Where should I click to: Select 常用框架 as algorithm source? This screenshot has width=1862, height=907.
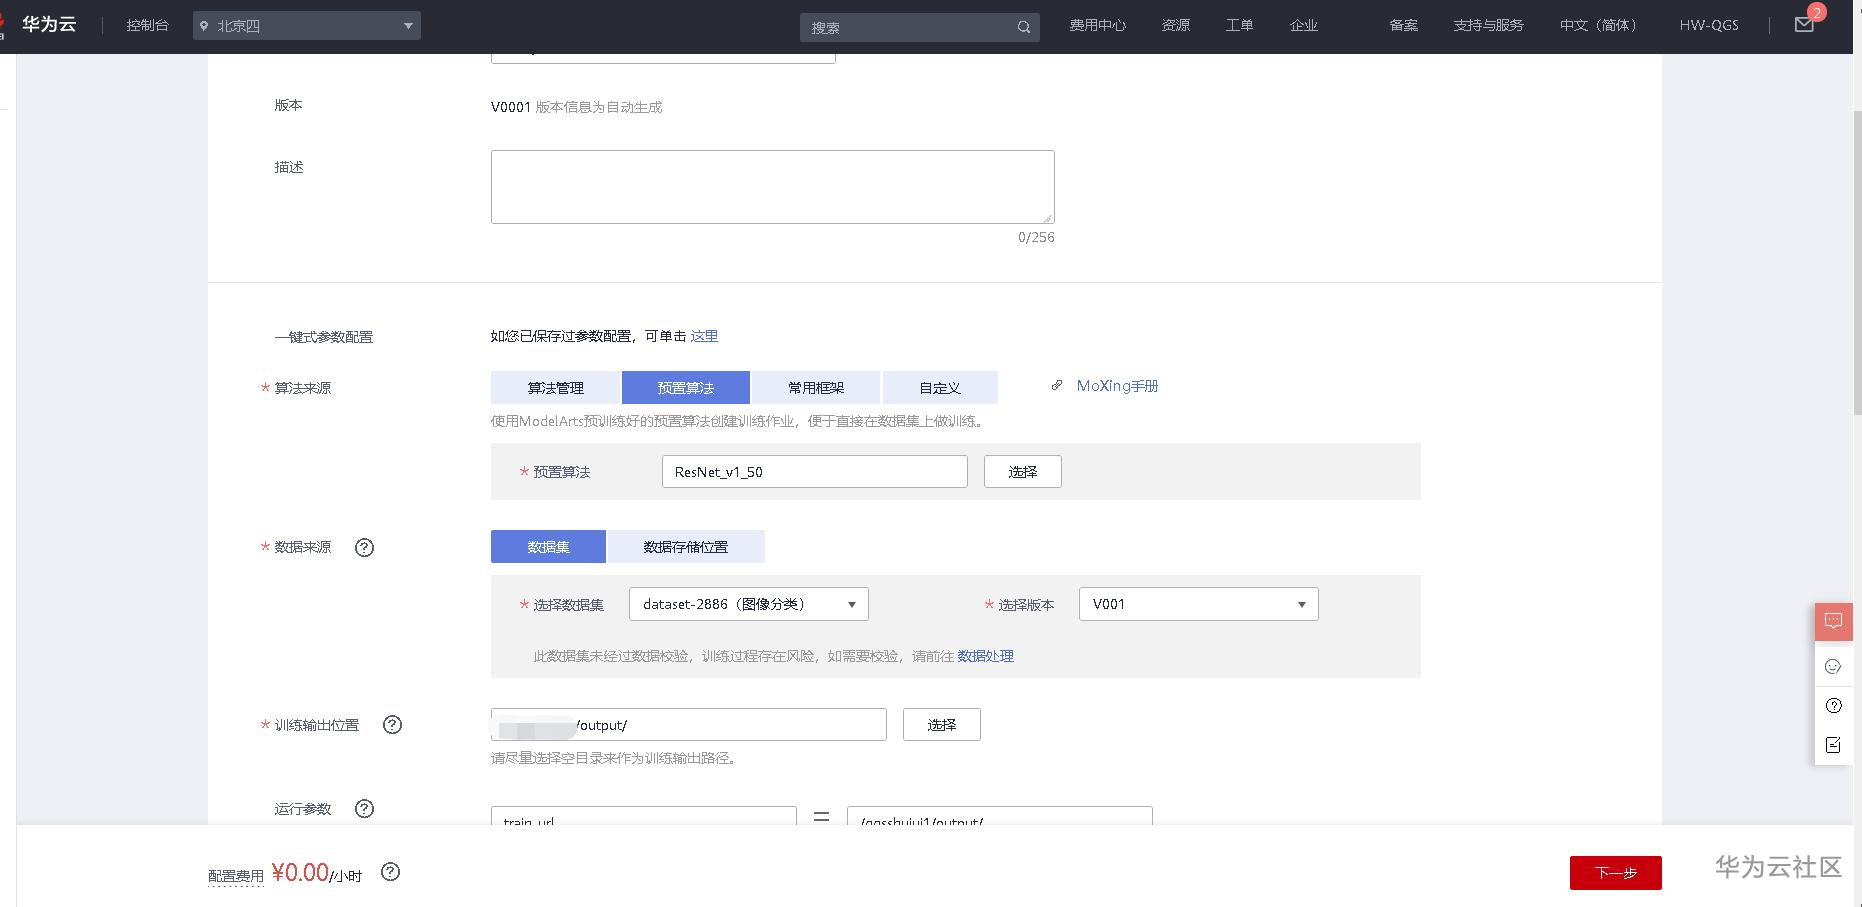tap(815, 387)
